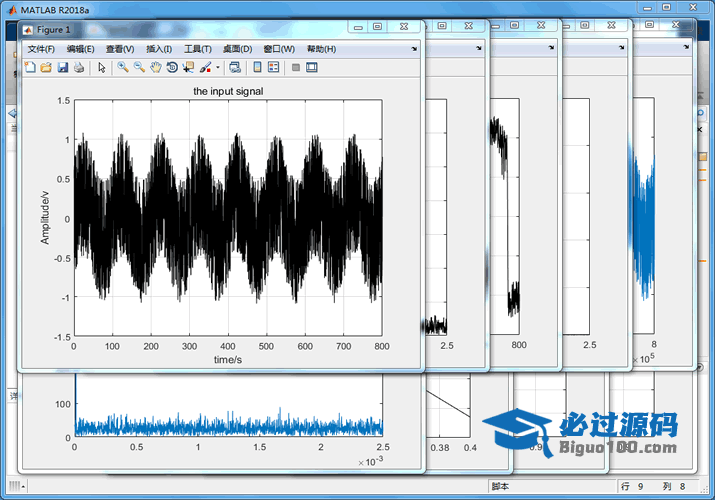Activate the Zoom In tool
The width and height of the screenshot is (715, 500).
[123, 67]
